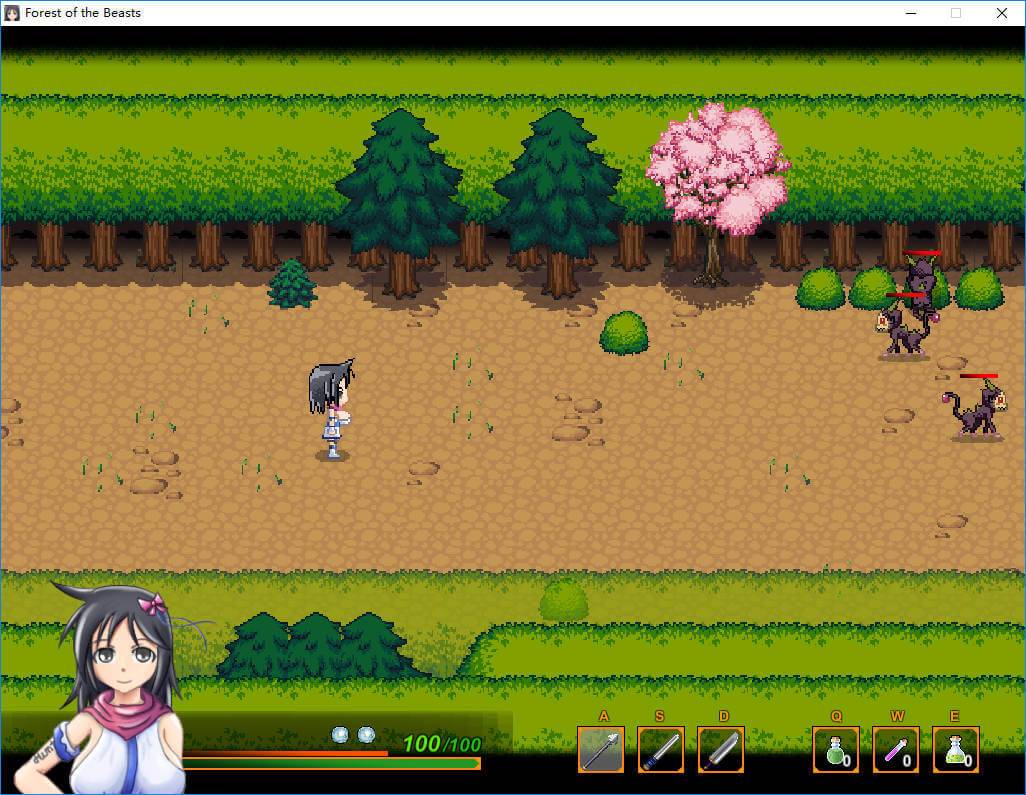Screen dimensions: 1026x795
Task: Click the first blue orb above health bar
Action: coord(341,735)
